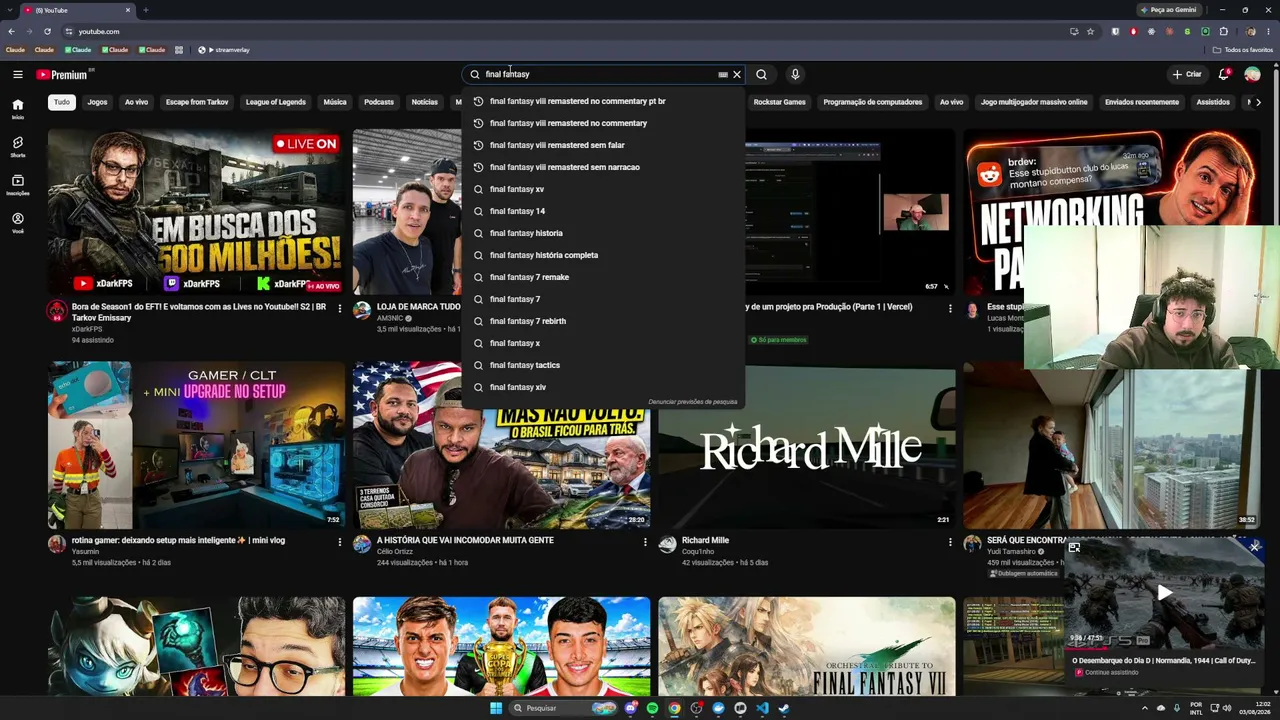The width and height of the screenshot is (1280, 720).
Task: Select the Programação de computadores chip
Action: tap(873, 102)
